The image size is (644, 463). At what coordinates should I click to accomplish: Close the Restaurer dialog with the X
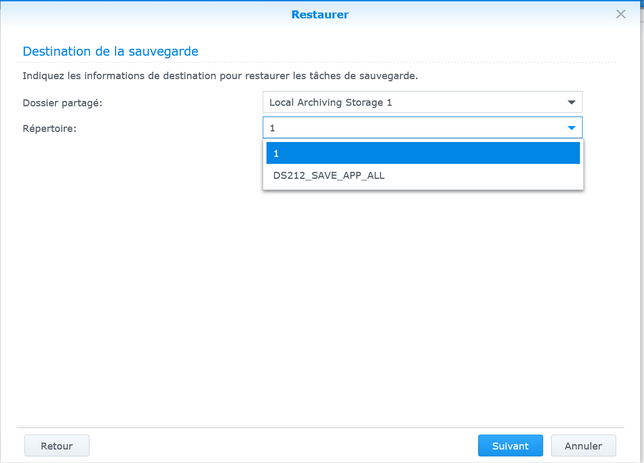point(621,14)
